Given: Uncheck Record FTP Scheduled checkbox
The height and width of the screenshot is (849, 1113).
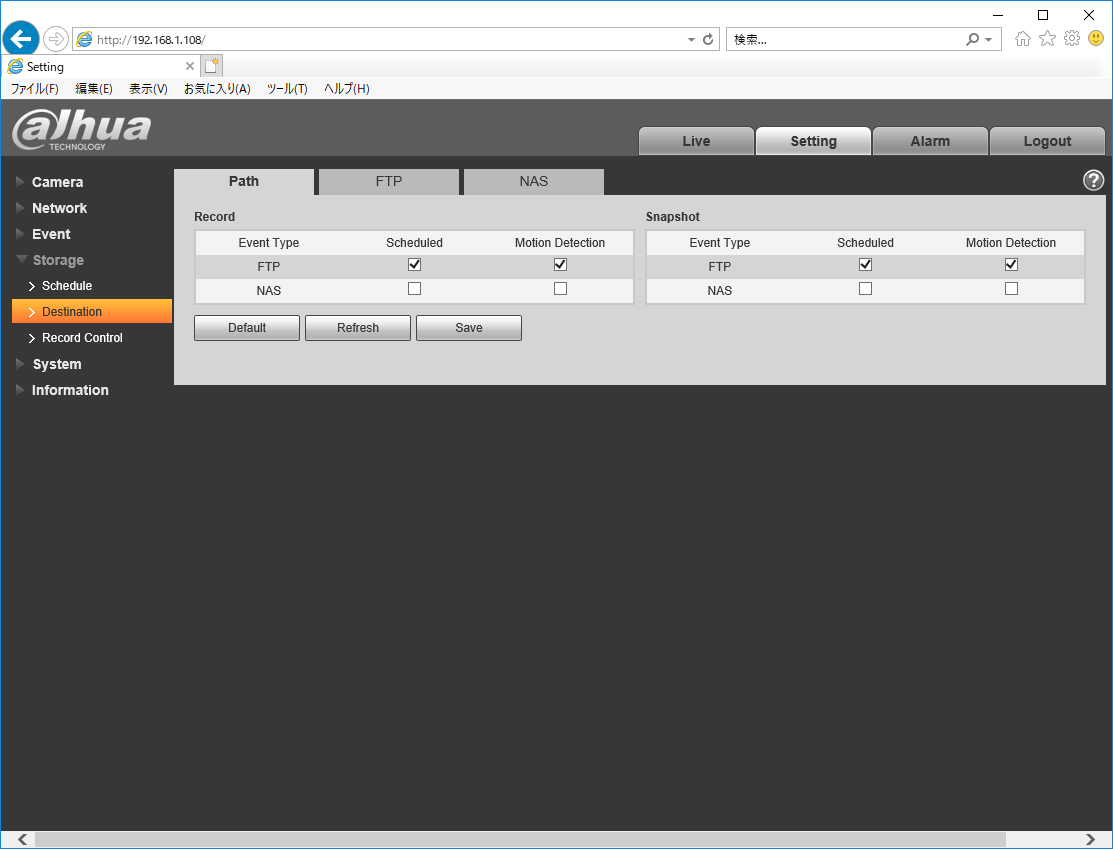Looking at the screenshot, I should 415,265.
